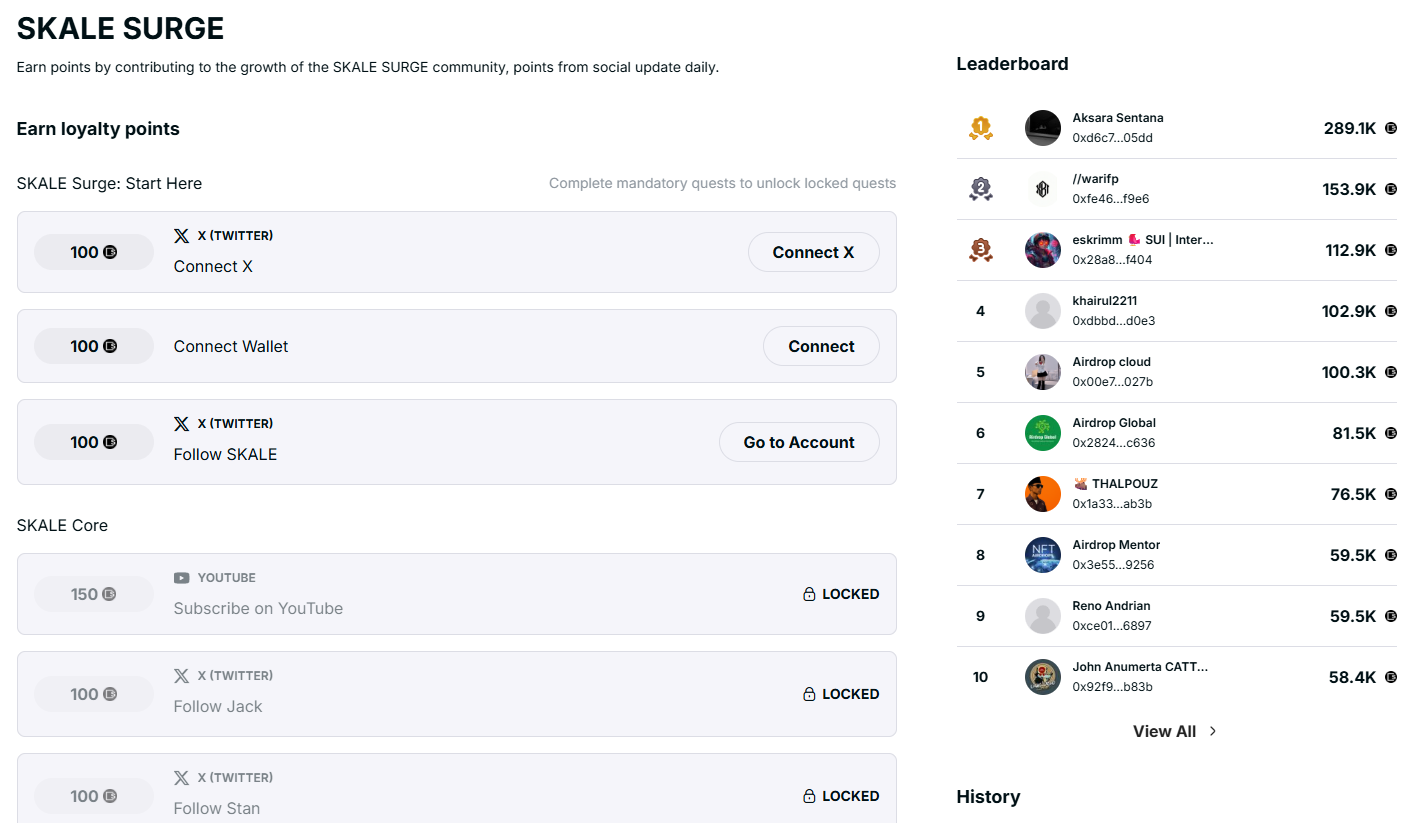This screenshot has width=1420, height=823.
Task: Click the lock icon on Follow Jack quest
Action: coord(809,694)
